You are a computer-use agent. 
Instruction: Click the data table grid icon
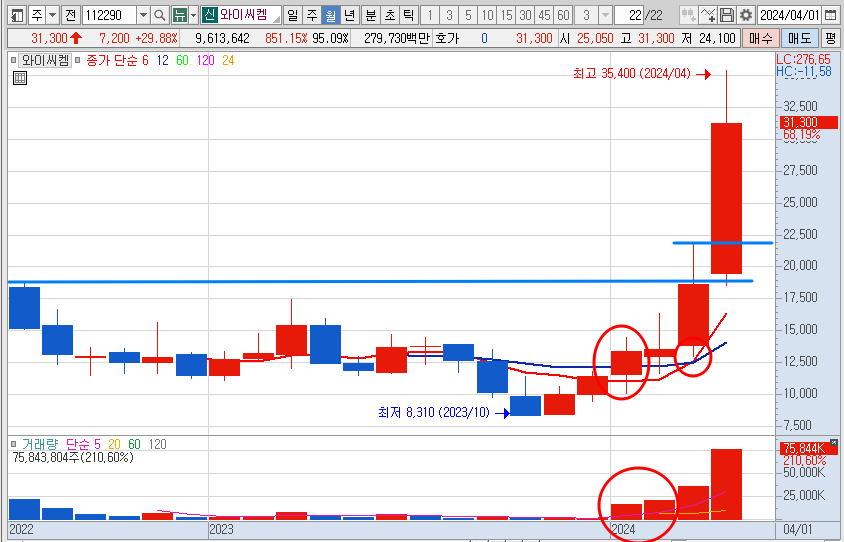pos(20,78)
